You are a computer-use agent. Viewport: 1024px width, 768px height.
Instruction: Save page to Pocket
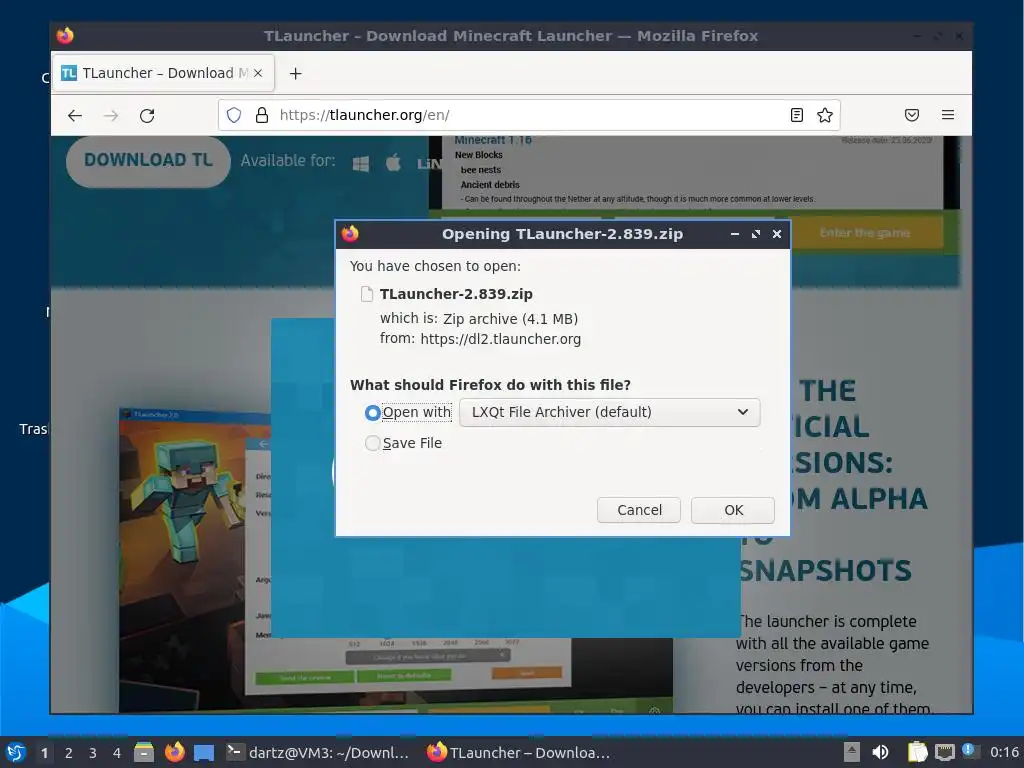[x=912, y=116]
